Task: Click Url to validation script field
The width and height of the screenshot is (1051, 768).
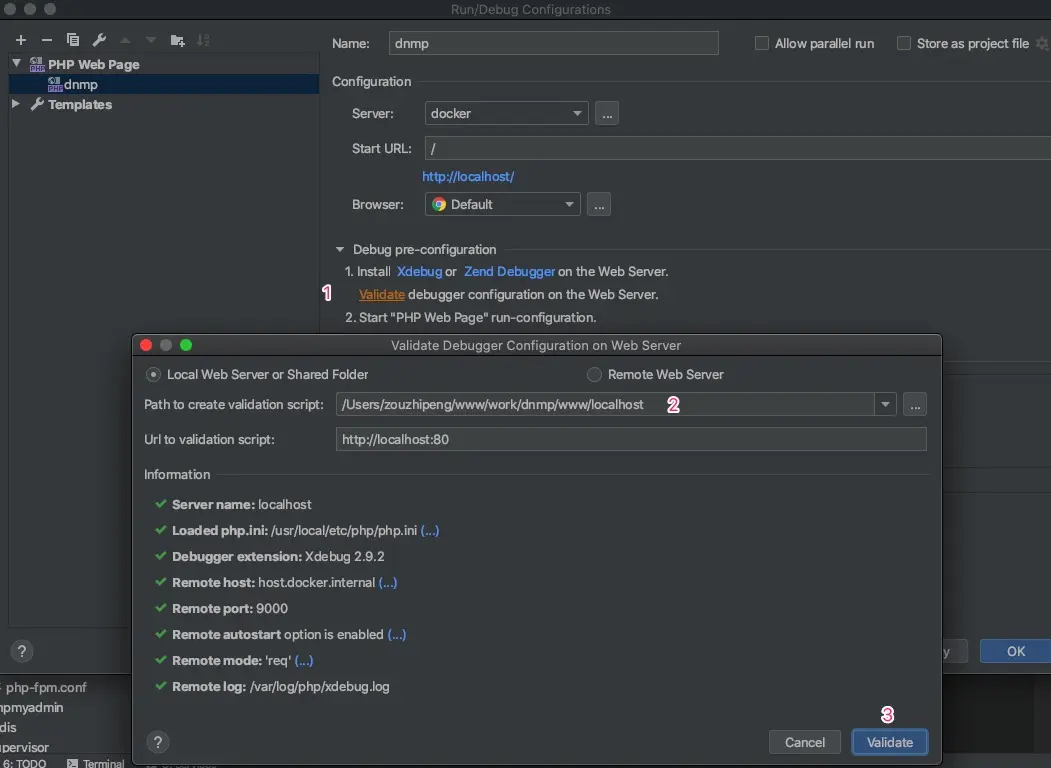Action: 631,439
